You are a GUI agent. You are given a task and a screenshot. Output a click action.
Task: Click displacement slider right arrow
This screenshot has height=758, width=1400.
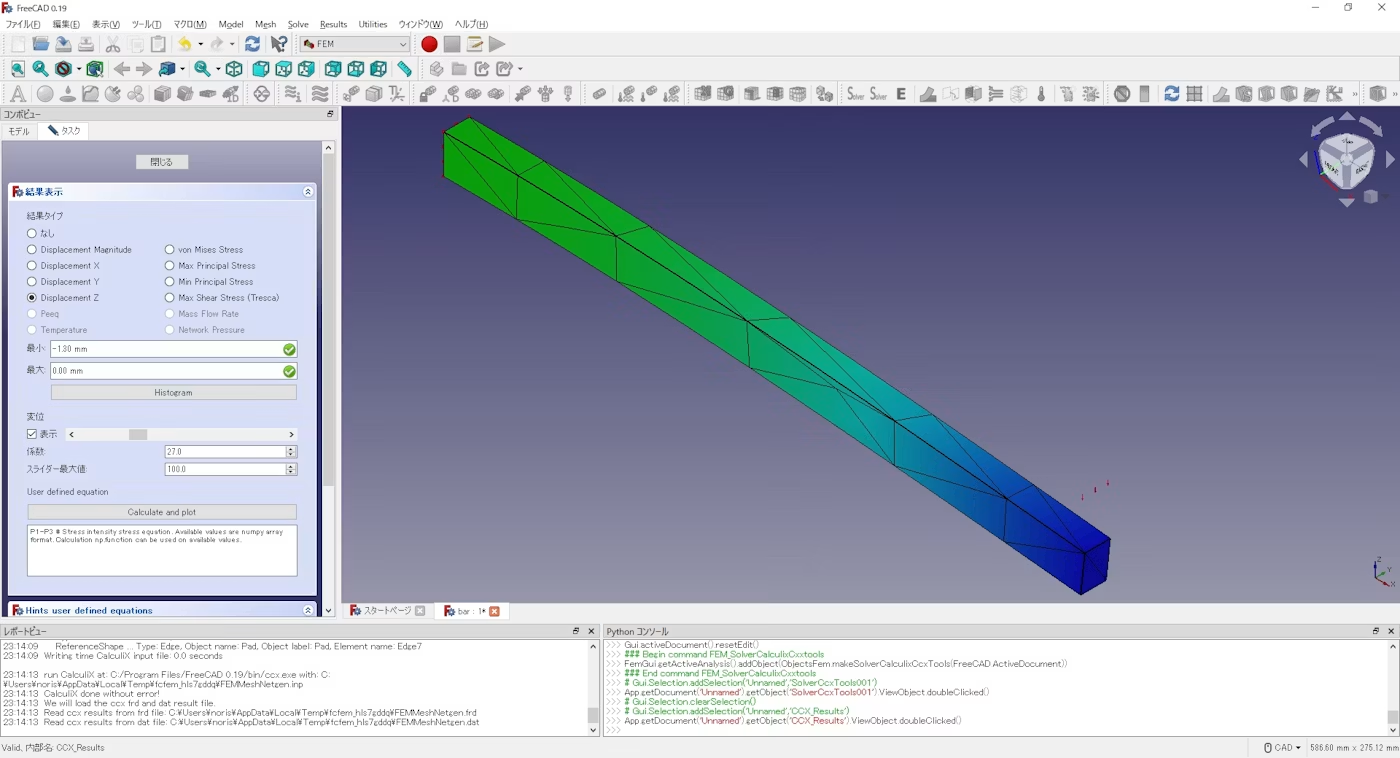click(x=291, y=434)
